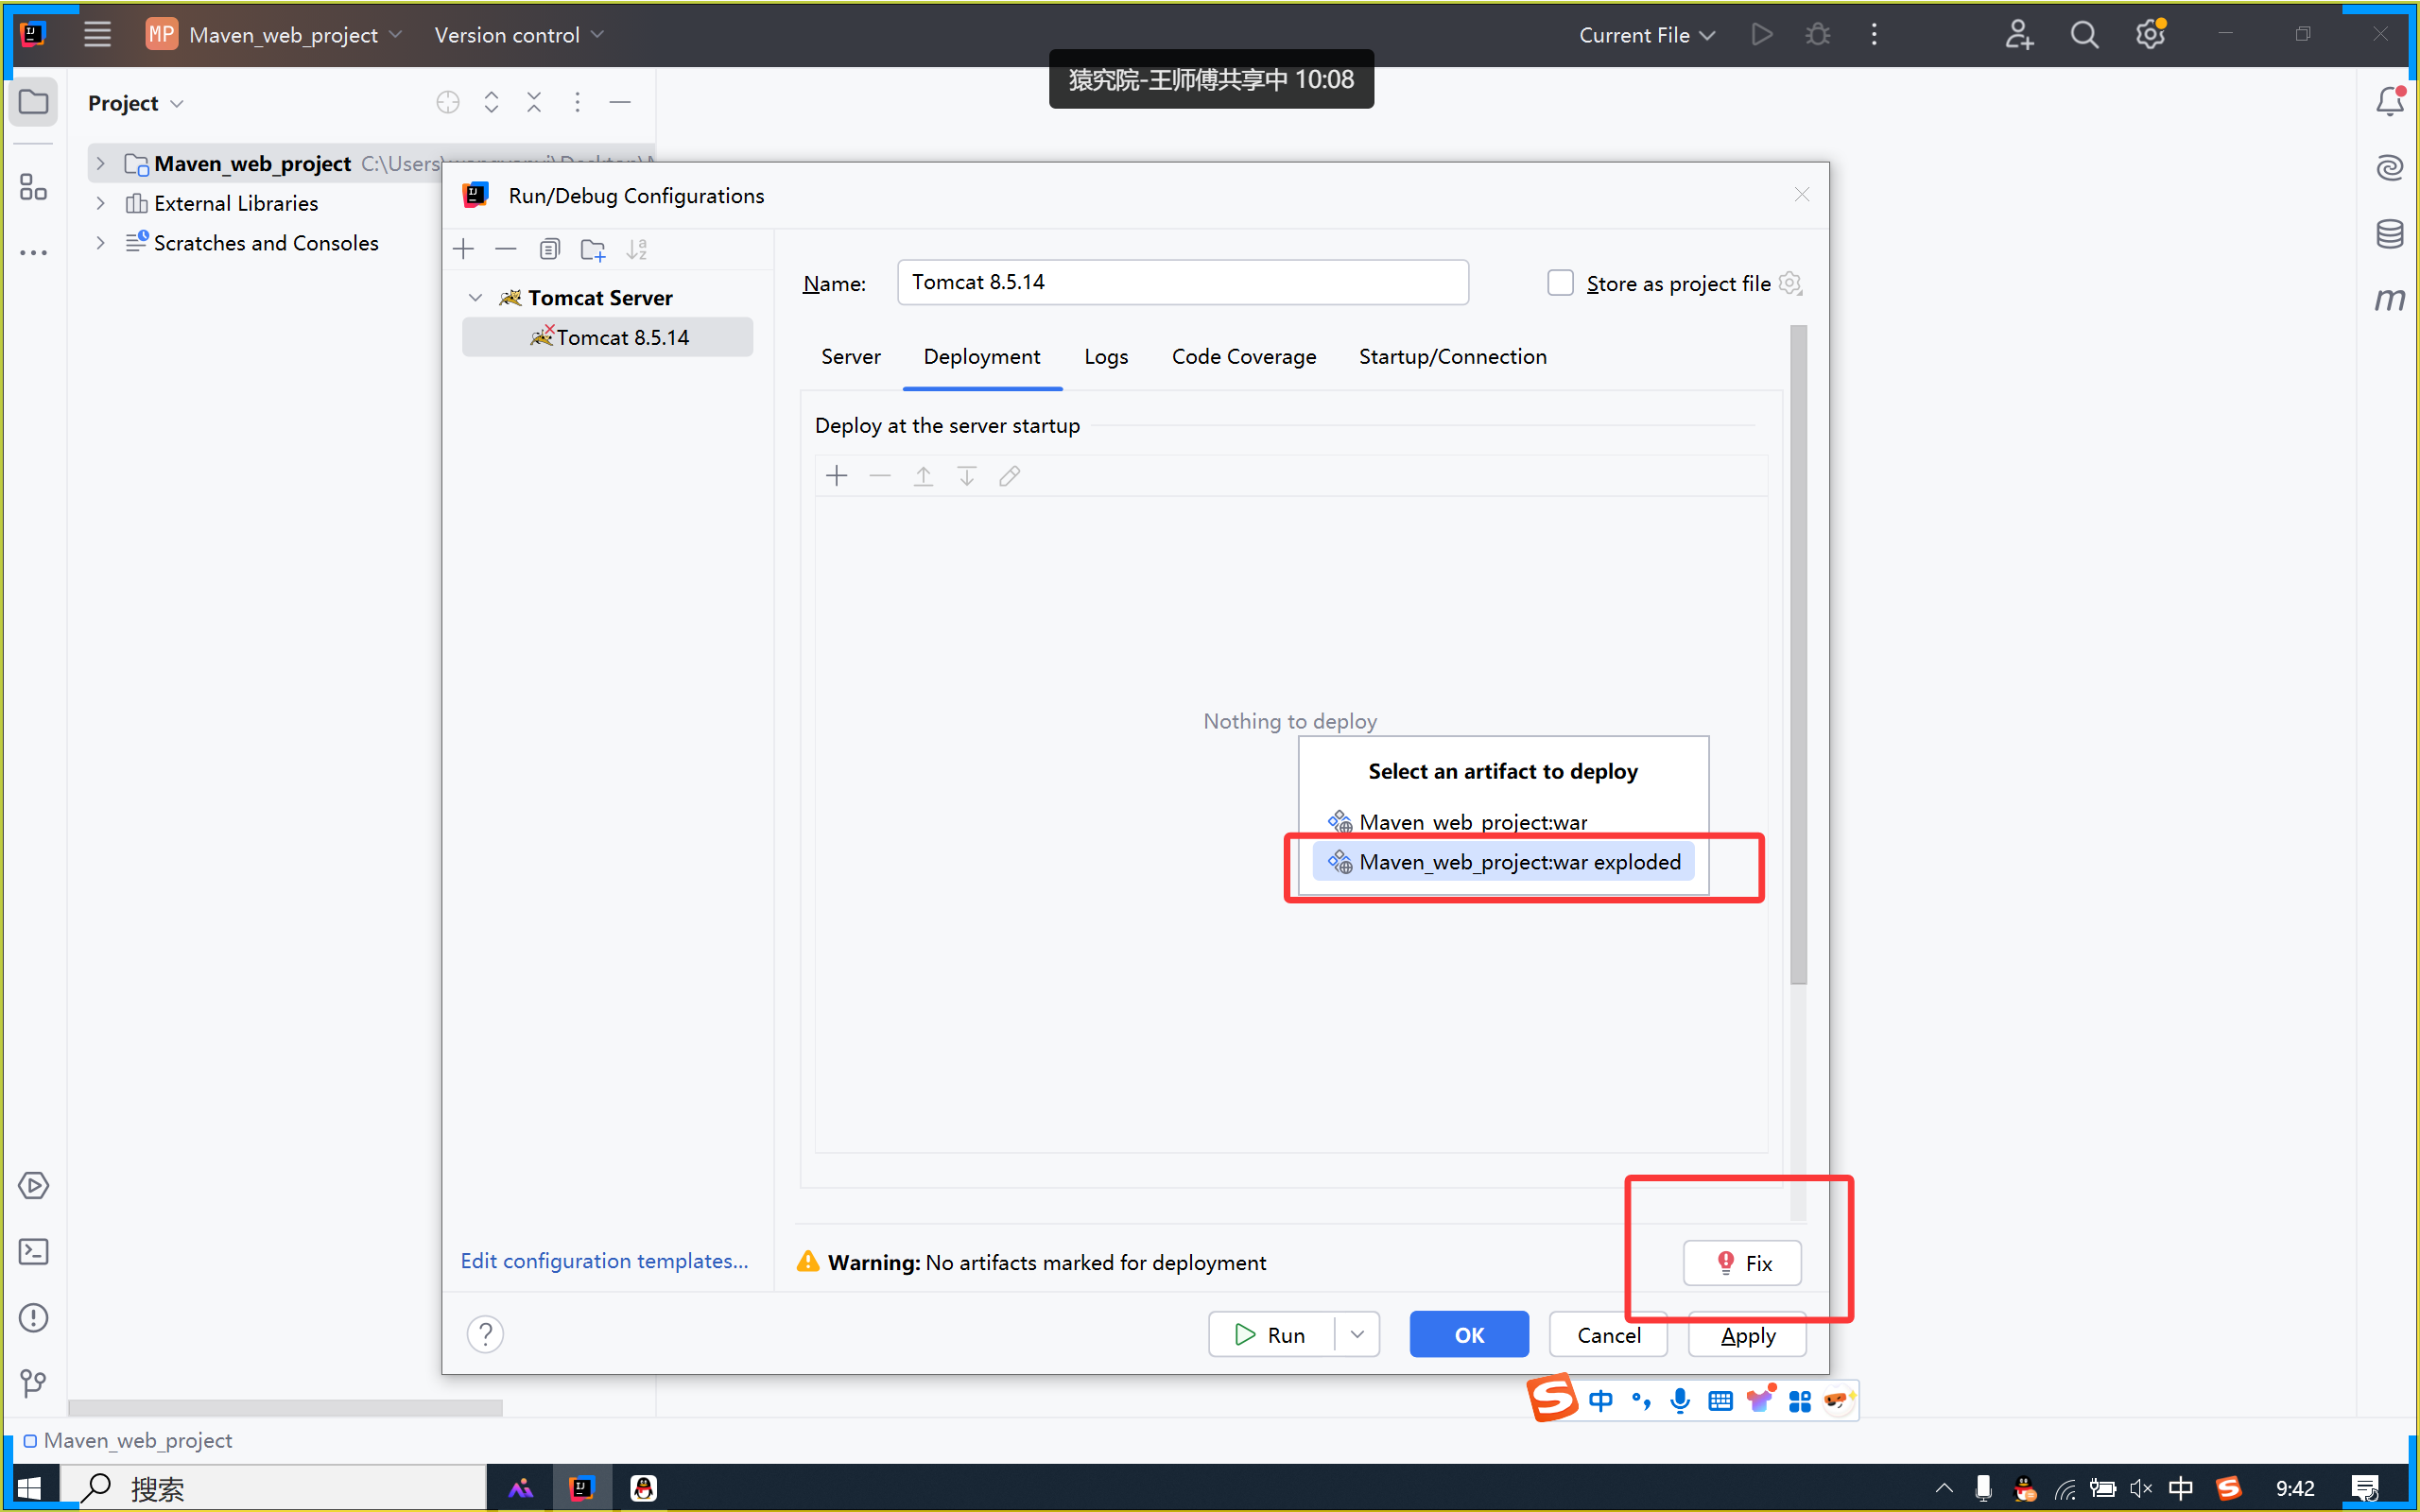Viewport: 2420px width, 1512px height.
Task: Click the Apply button
Action: click(1747, 1334)
